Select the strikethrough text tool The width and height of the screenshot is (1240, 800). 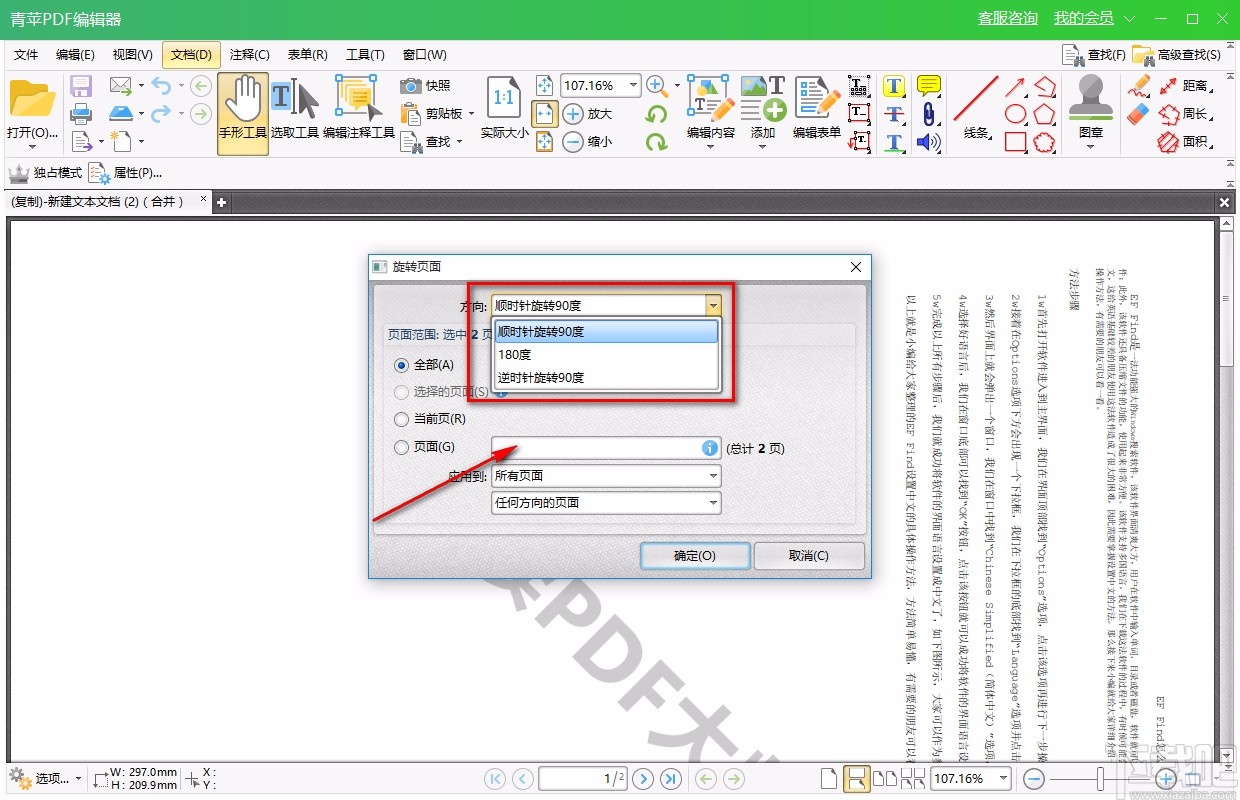(x=894, y=114)
